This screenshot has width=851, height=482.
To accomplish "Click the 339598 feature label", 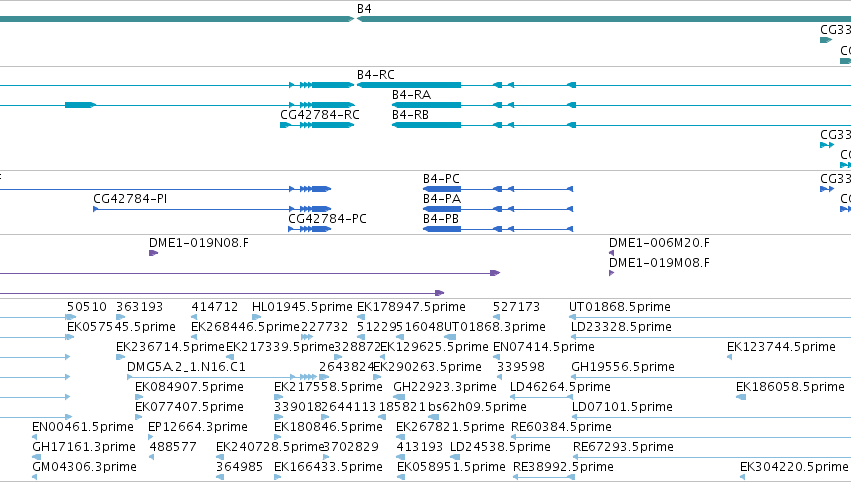I will pyautogui.click(x=520, y=367).
